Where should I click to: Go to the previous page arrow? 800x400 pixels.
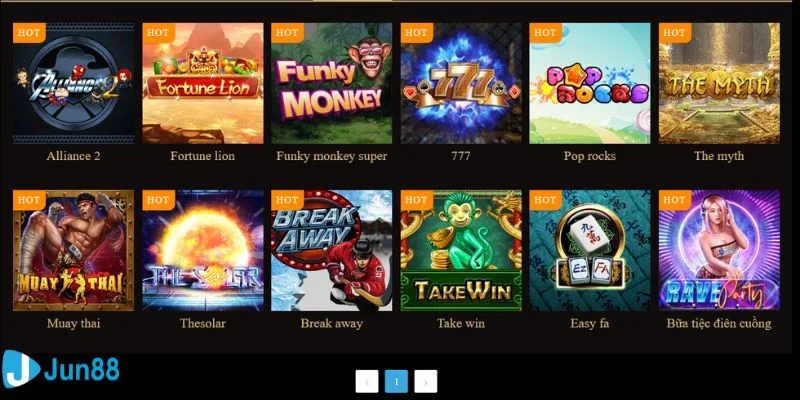[x=367, y=381]
